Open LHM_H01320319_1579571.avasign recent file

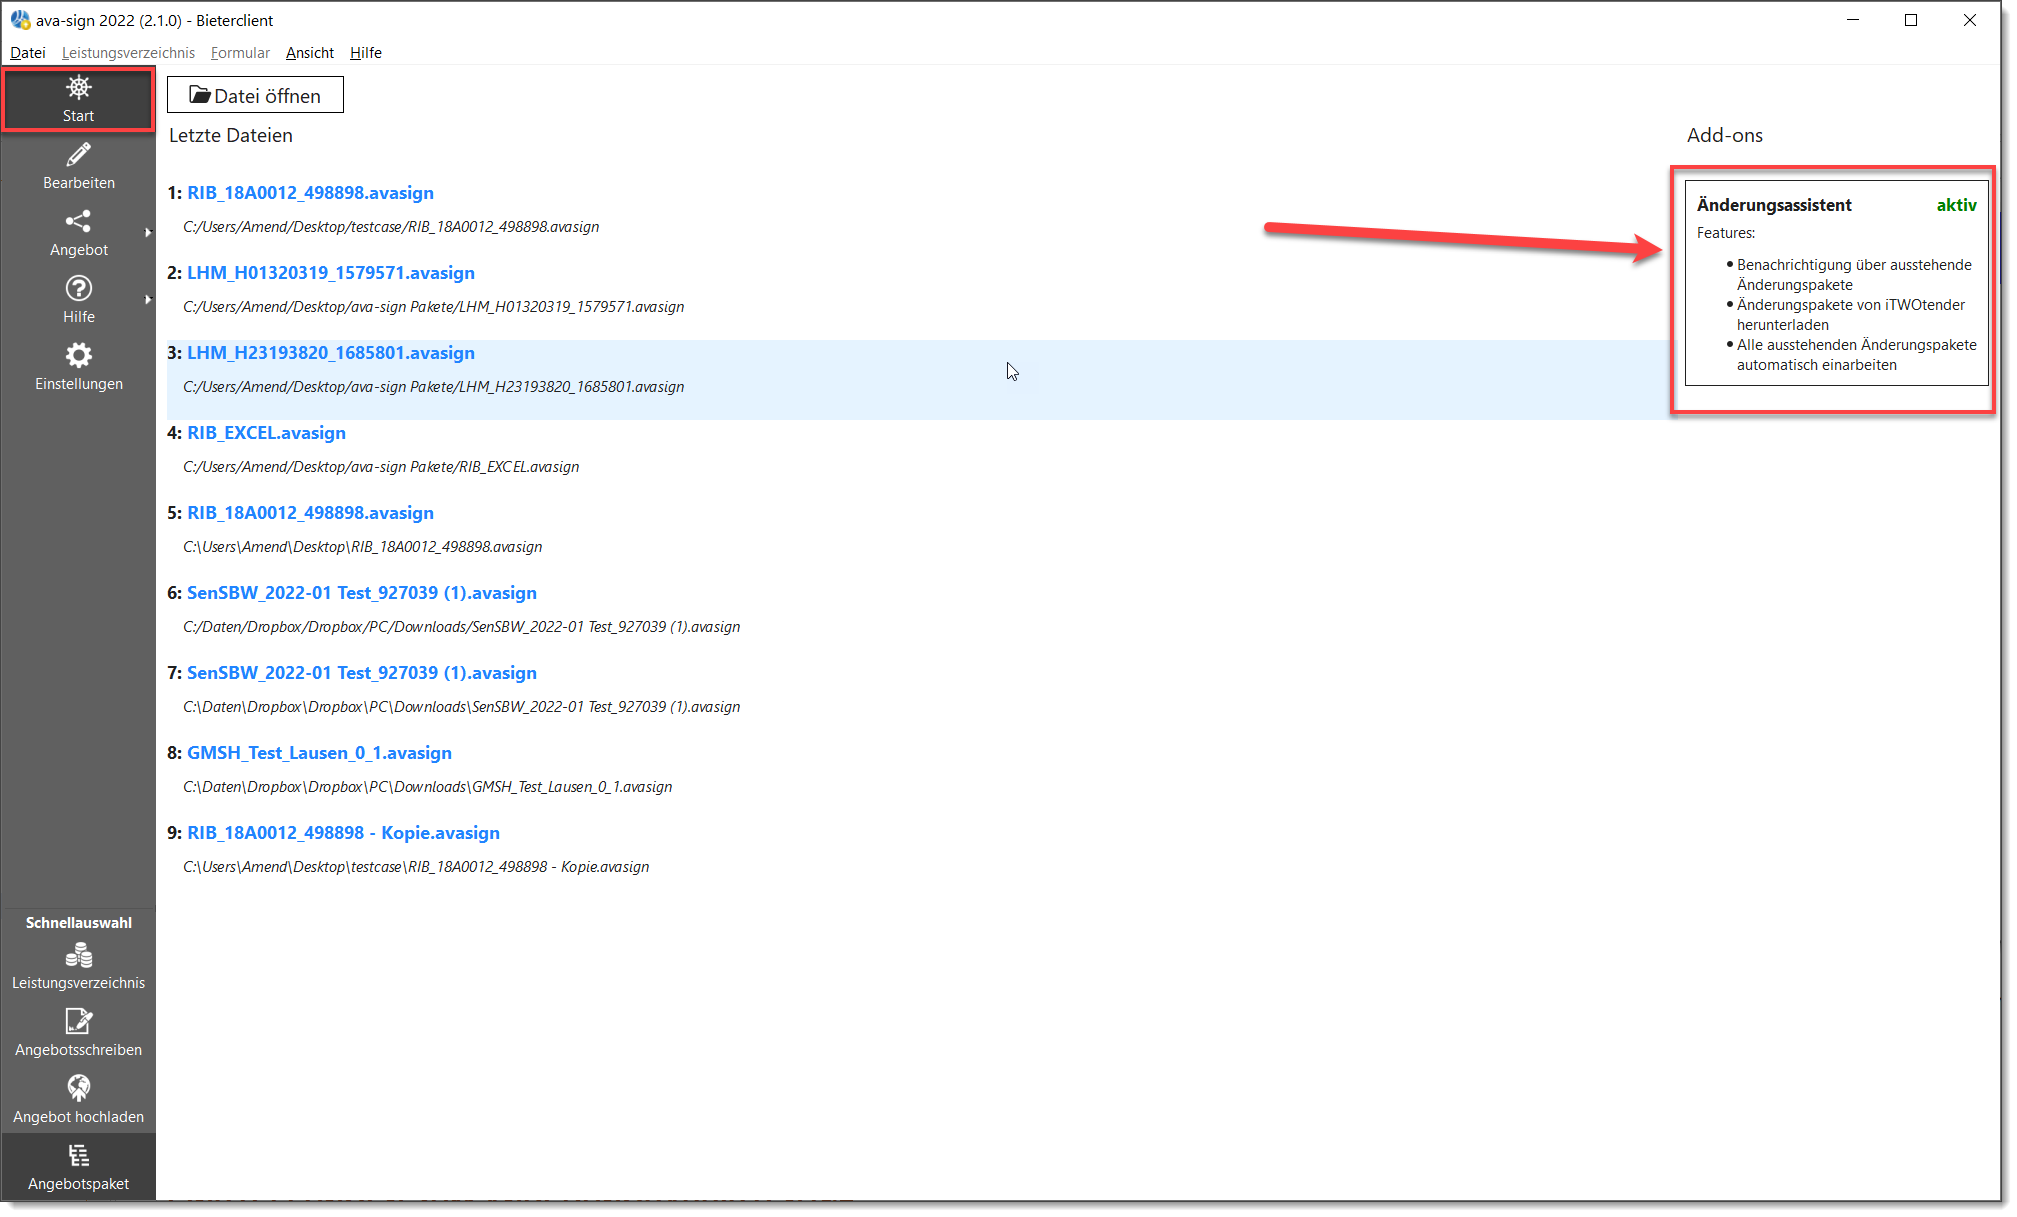tap(331, 273)
